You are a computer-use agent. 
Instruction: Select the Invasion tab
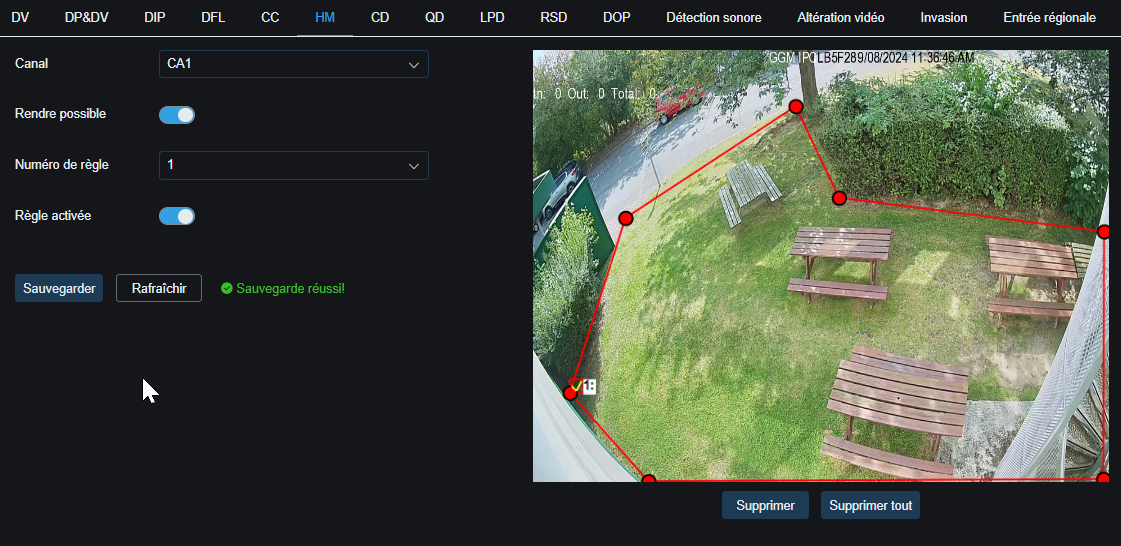pyautogui.click(x=944, y=18)
